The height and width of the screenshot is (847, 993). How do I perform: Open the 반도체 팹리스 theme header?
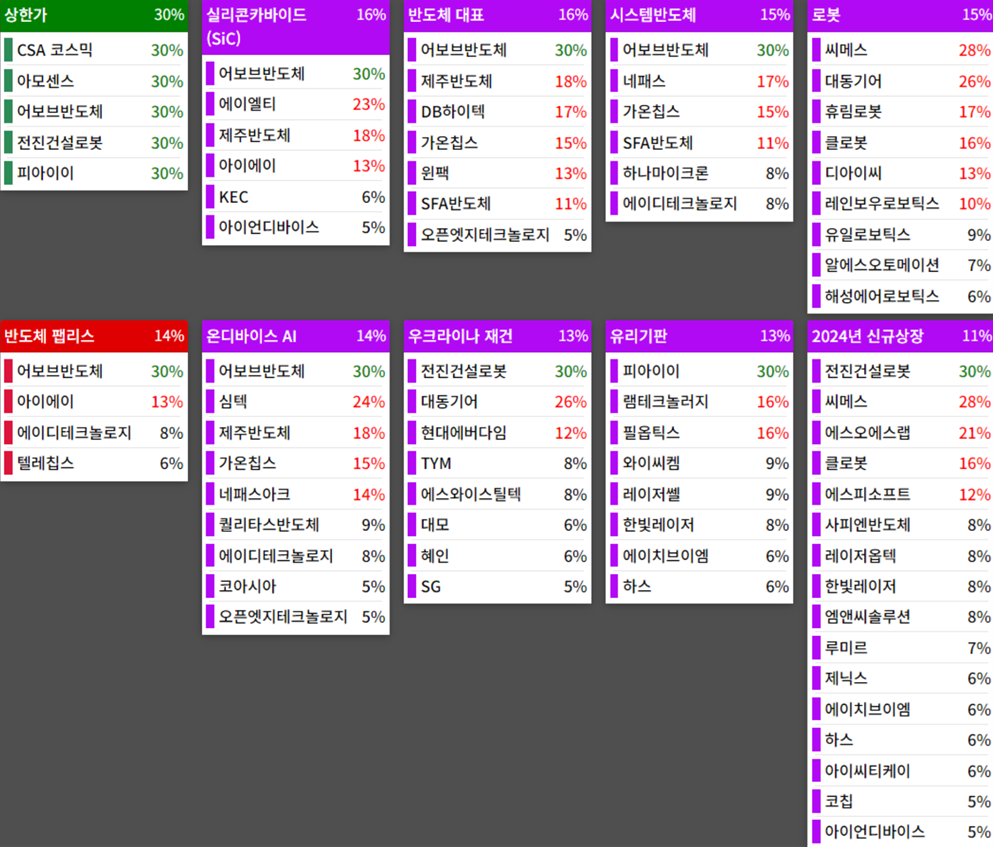(94, 336)
